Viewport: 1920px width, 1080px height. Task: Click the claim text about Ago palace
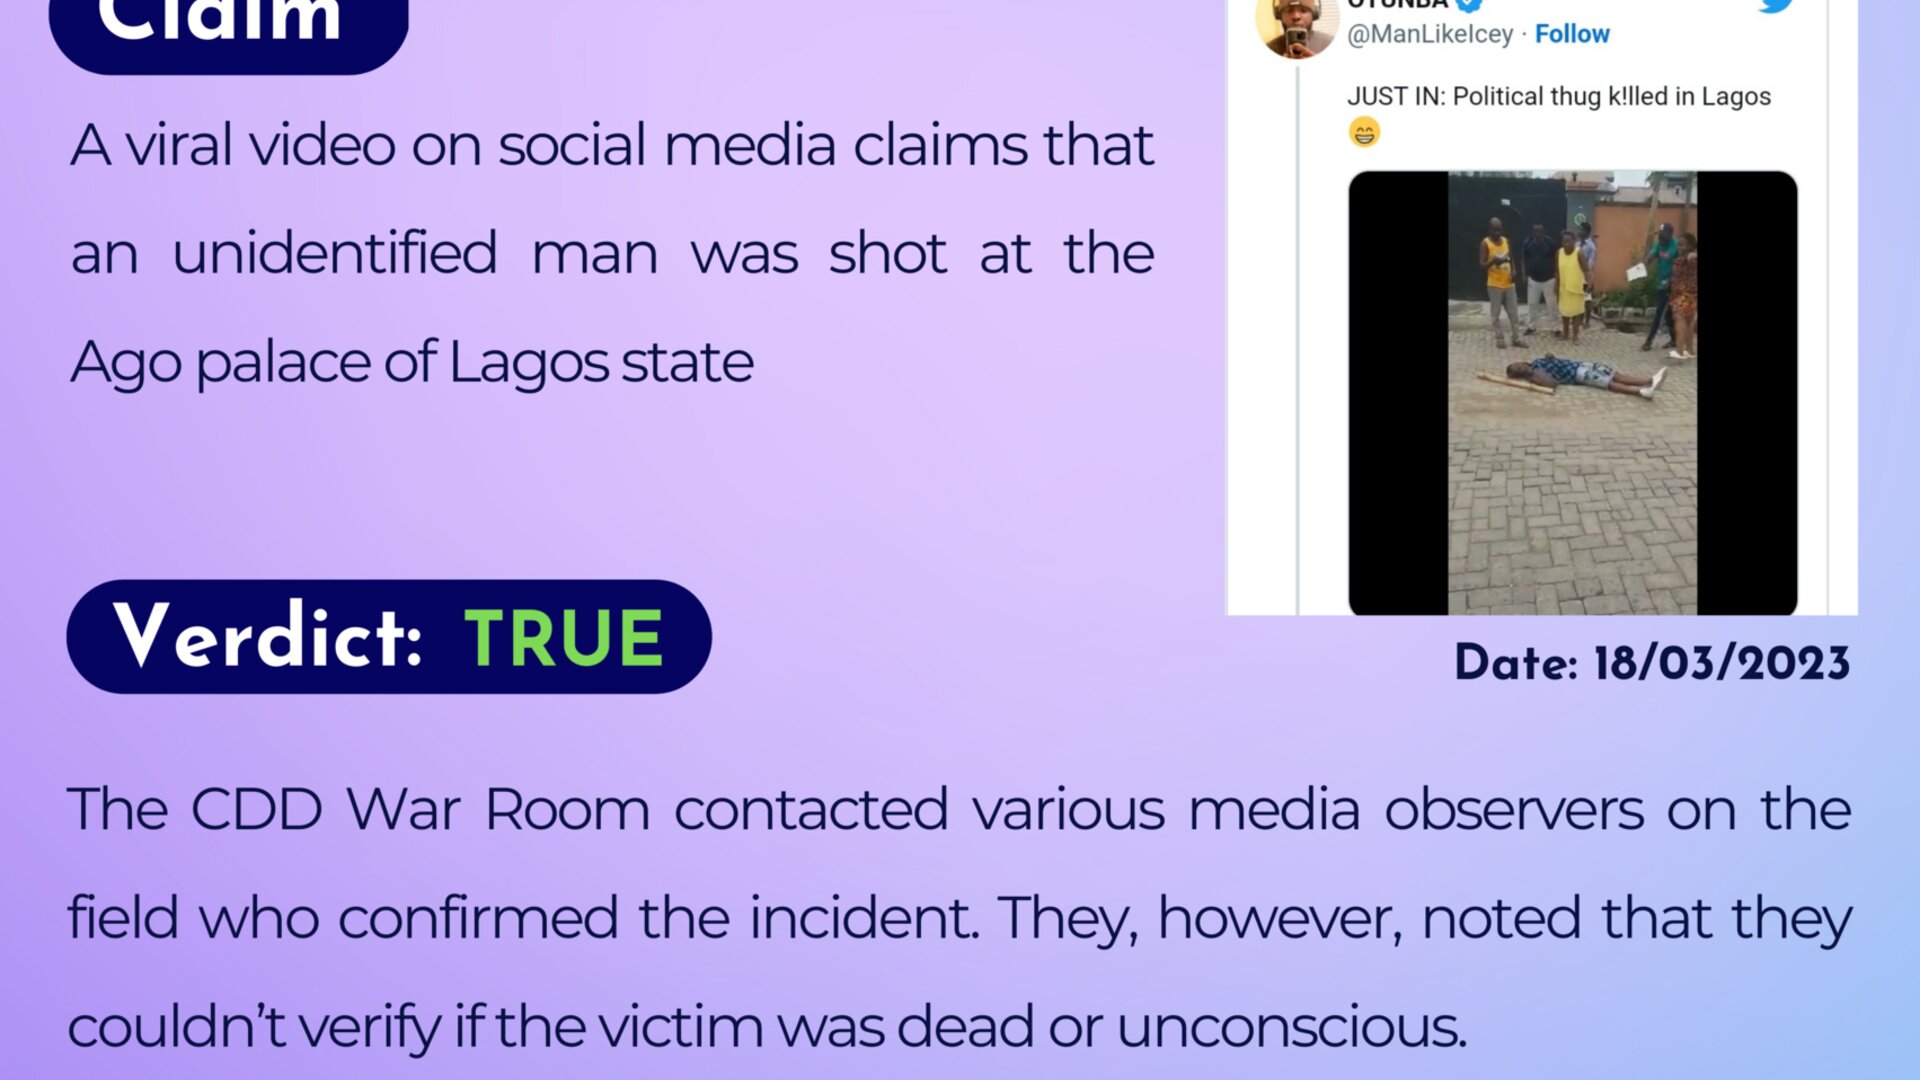(612, 253)
